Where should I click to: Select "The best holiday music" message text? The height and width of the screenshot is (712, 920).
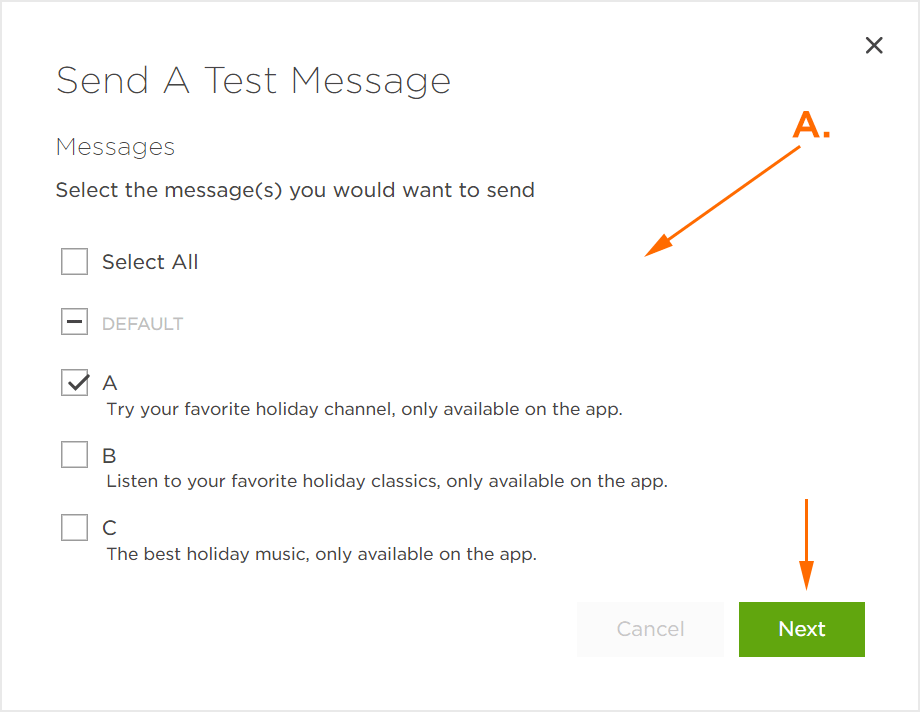coord(322,554)
